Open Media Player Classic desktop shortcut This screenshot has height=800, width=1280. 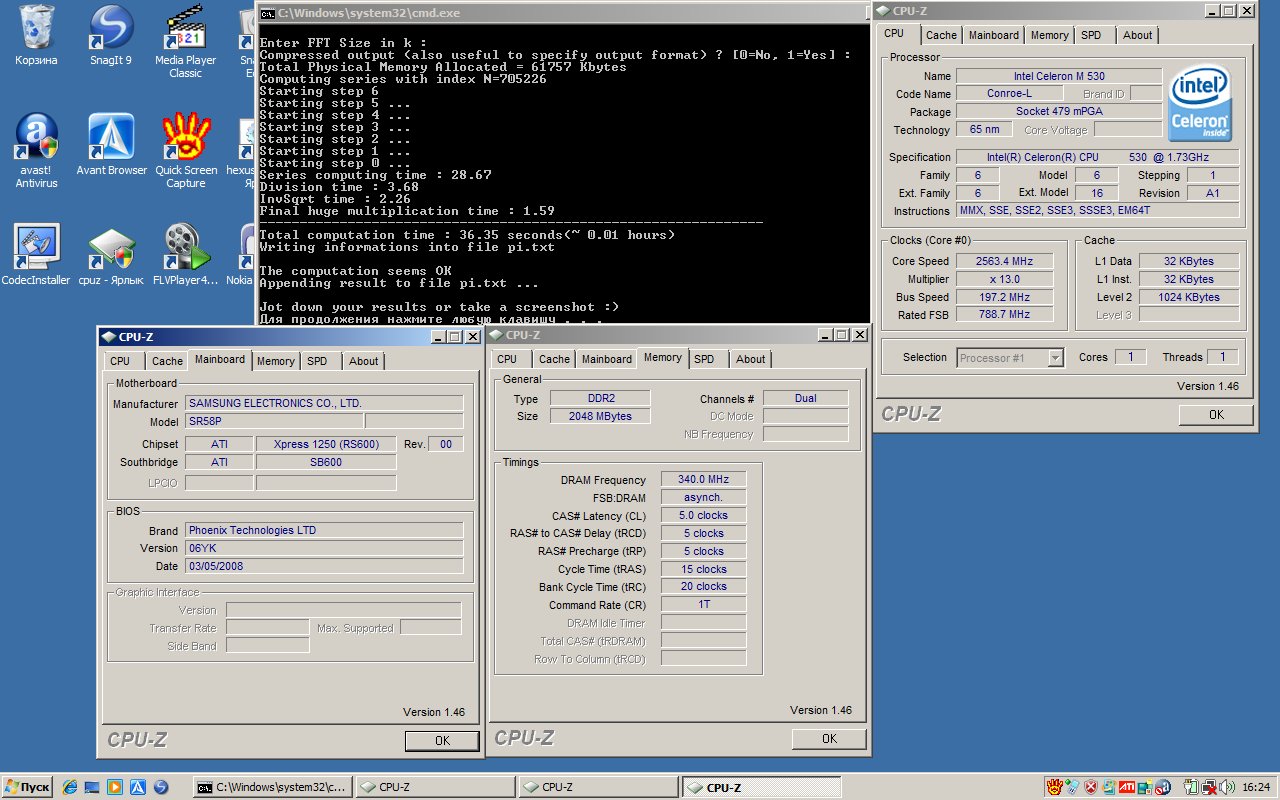coord(185,41)
